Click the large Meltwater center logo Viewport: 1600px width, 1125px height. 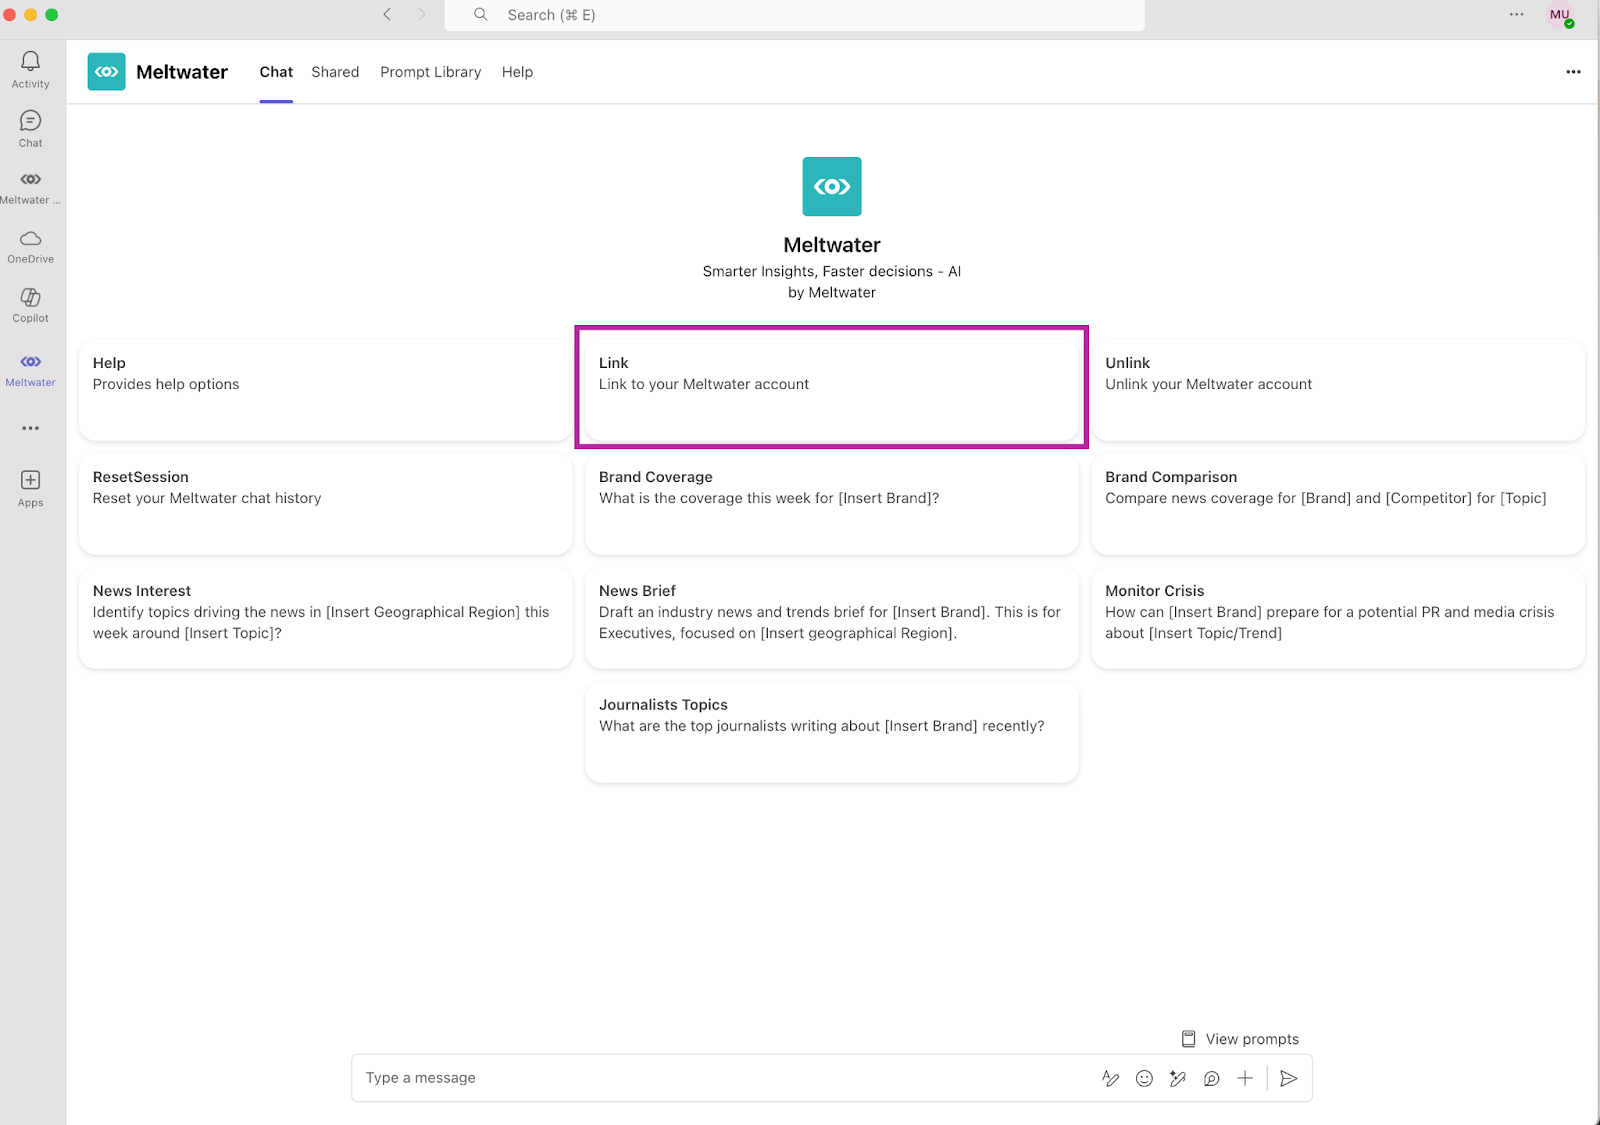pyautogui.click(x=832, y=186)
